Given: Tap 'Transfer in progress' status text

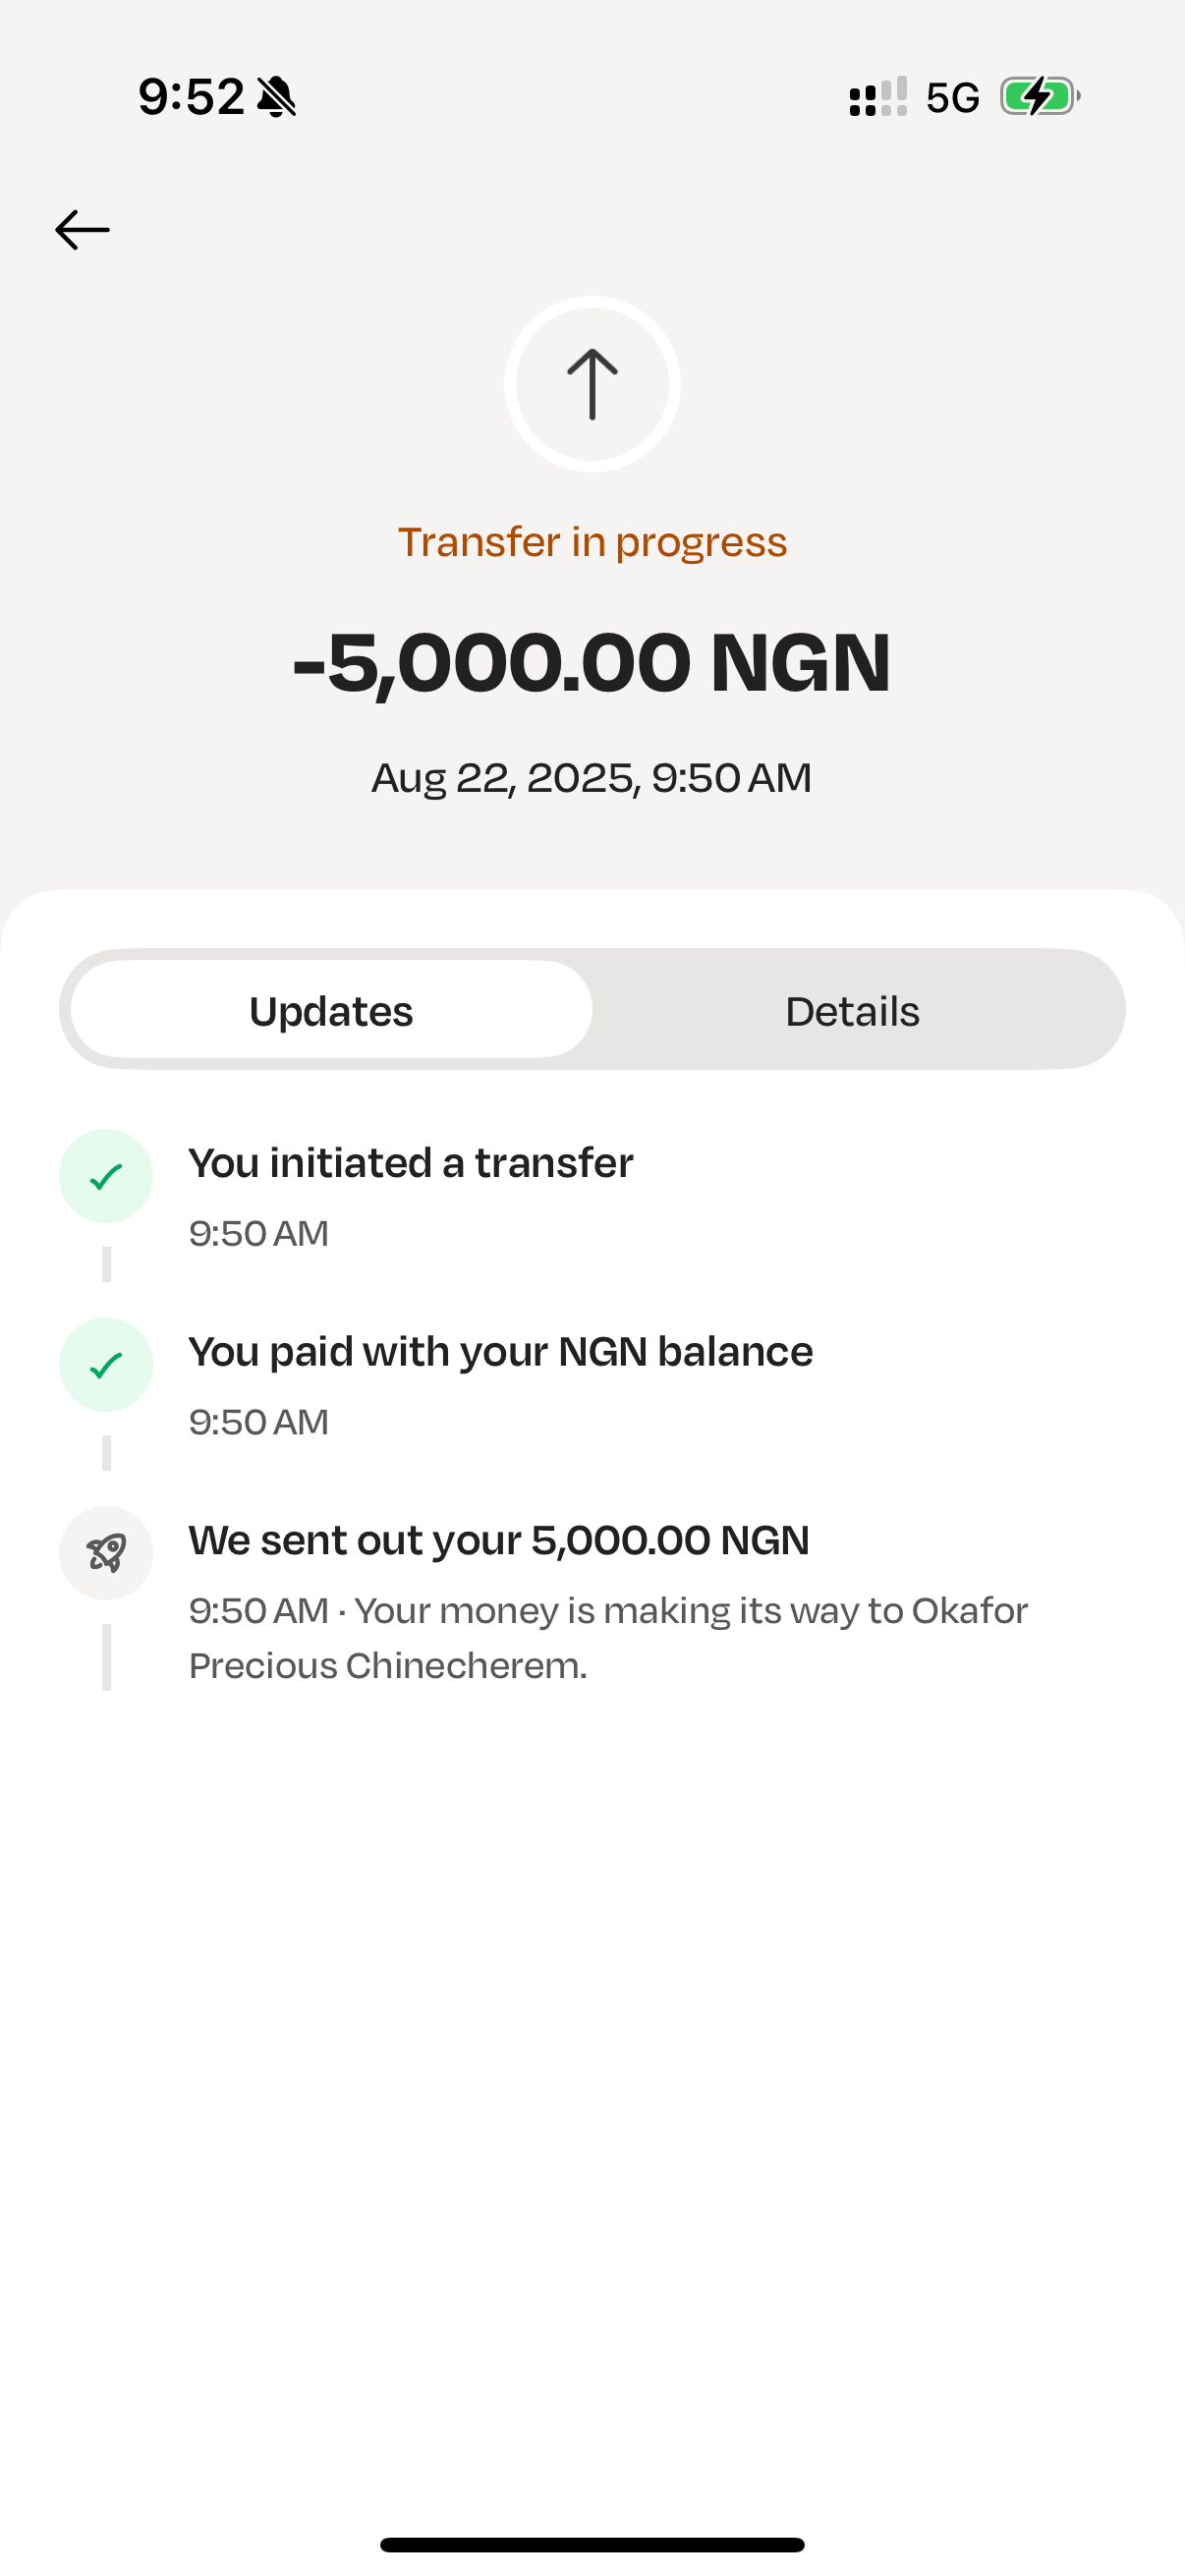Looking at the screenshot, I should [x=592, y=542].
